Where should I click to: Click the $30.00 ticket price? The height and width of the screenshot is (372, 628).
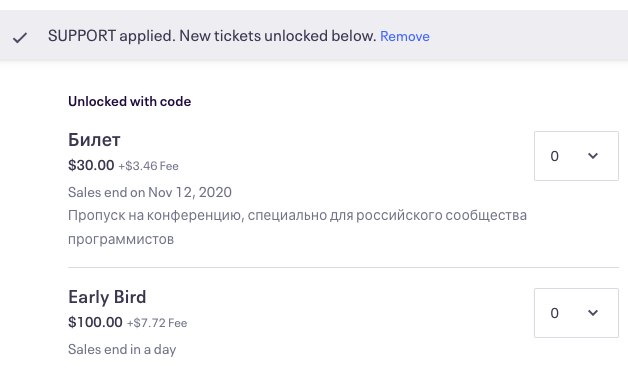91,165
